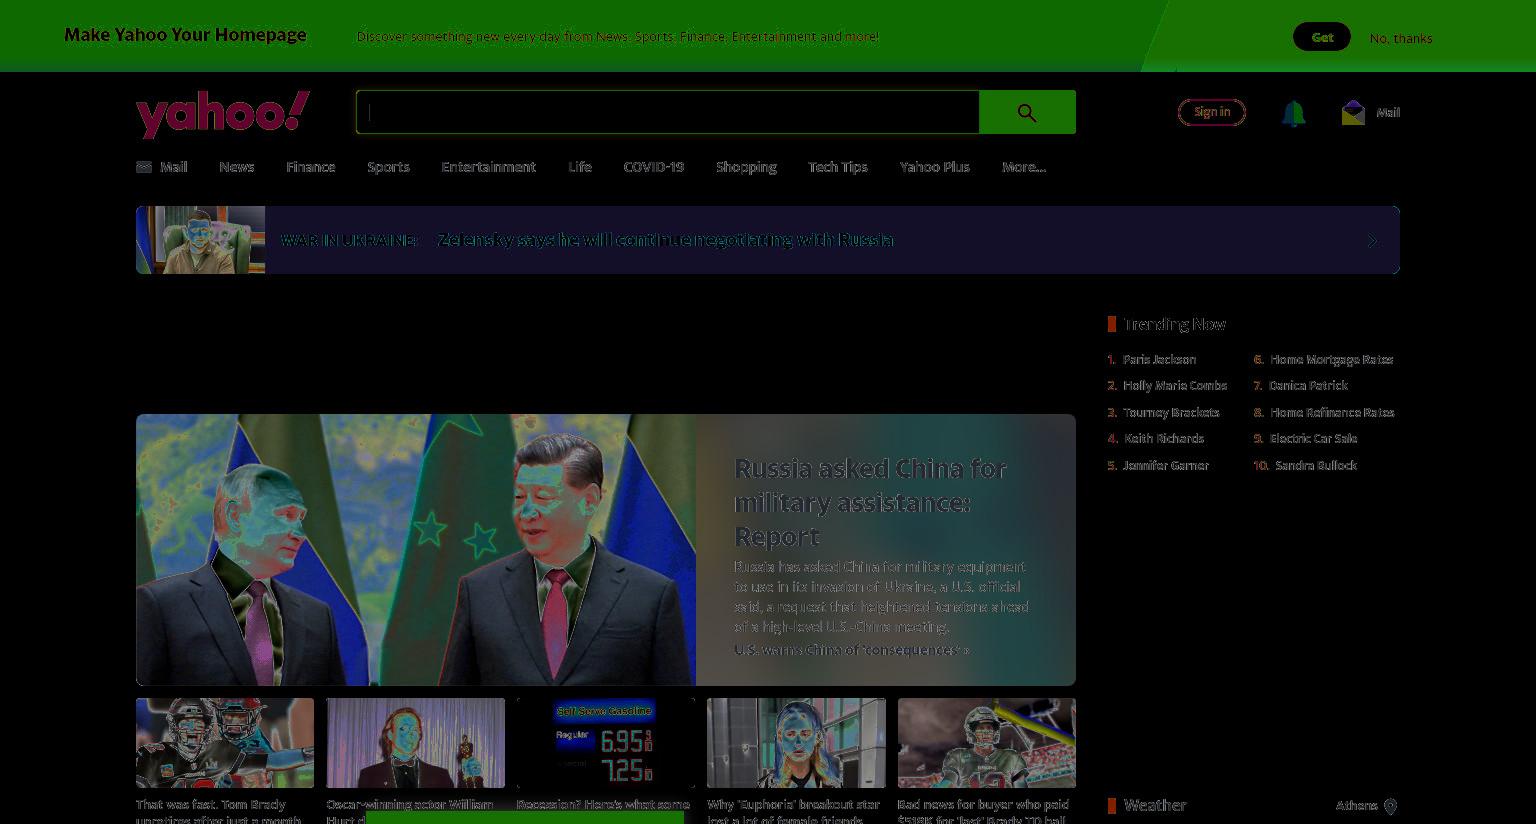Viewport: 1536px width, 824px height.
Task: Click trending topic Danica Patrick
Action: pos(1308,385)
